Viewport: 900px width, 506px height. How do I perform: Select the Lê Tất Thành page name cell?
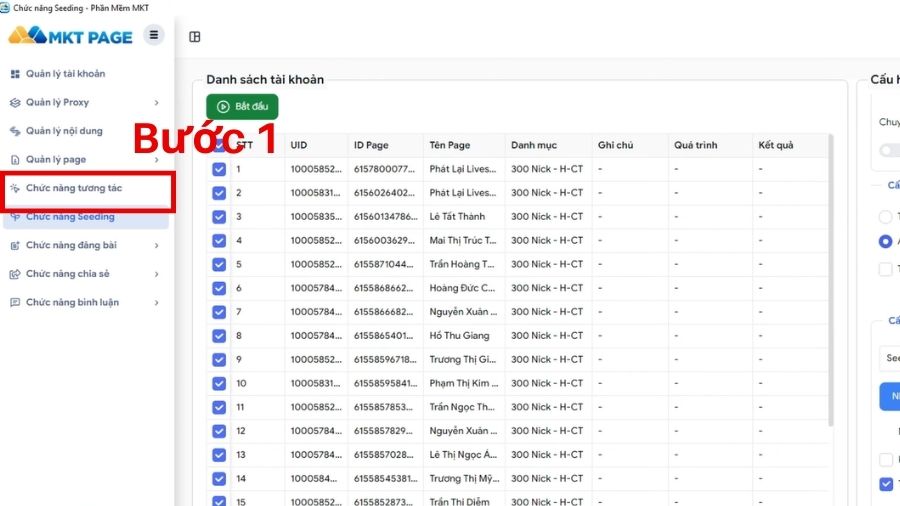(x=457, y=217)
